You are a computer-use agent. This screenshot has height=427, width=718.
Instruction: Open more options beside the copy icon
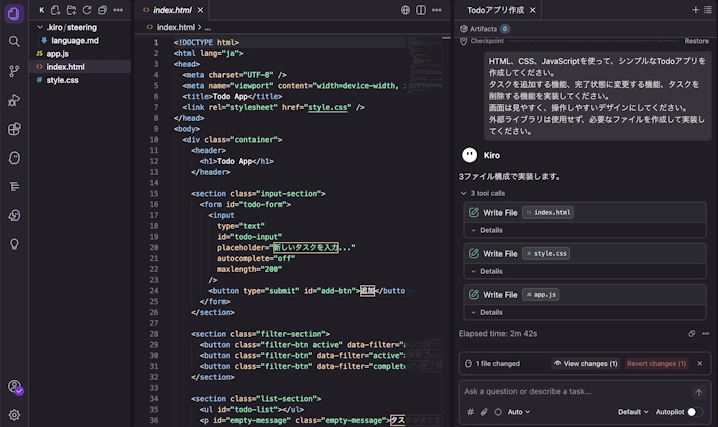(x=706, y=334)
